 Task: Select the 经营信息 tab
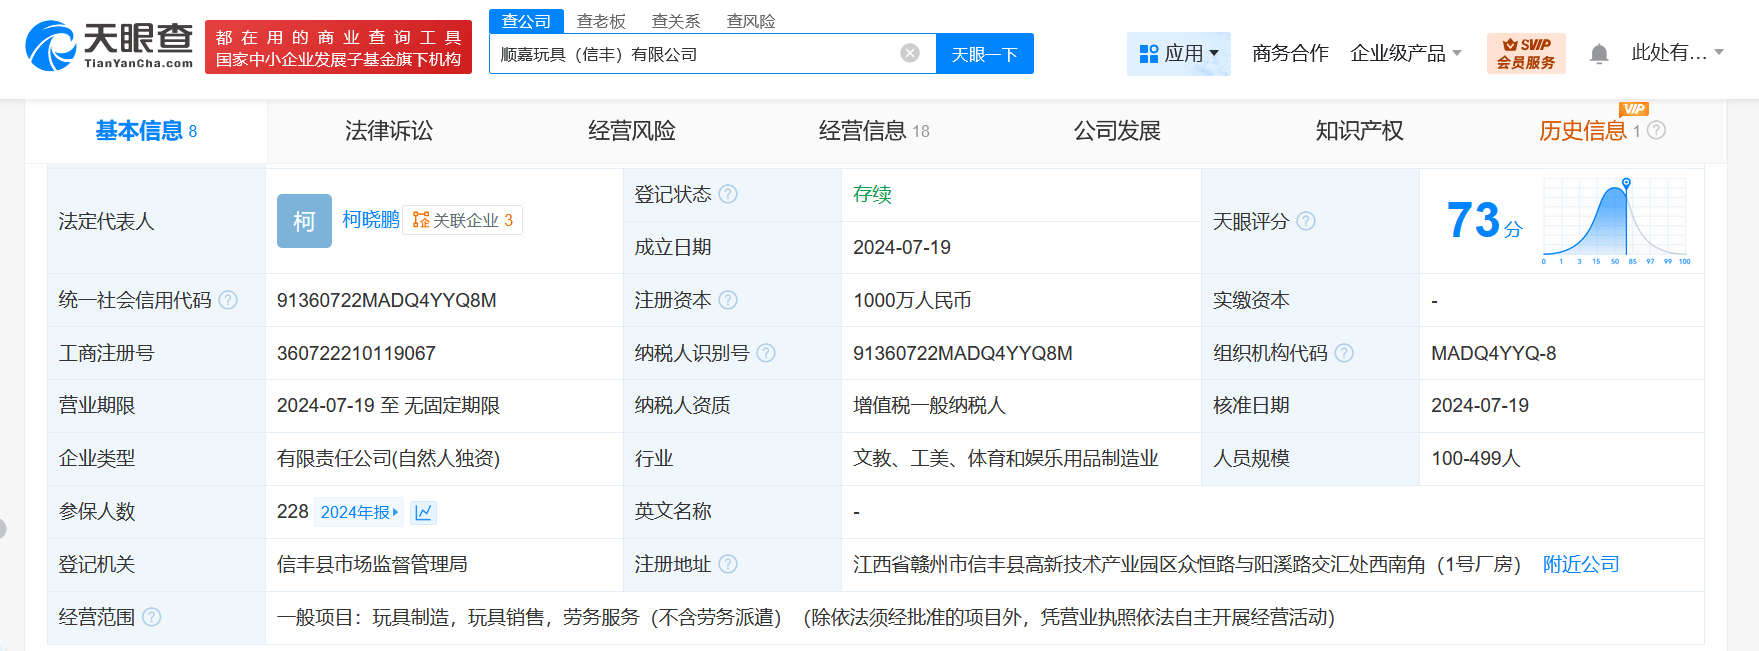[874, 131]
